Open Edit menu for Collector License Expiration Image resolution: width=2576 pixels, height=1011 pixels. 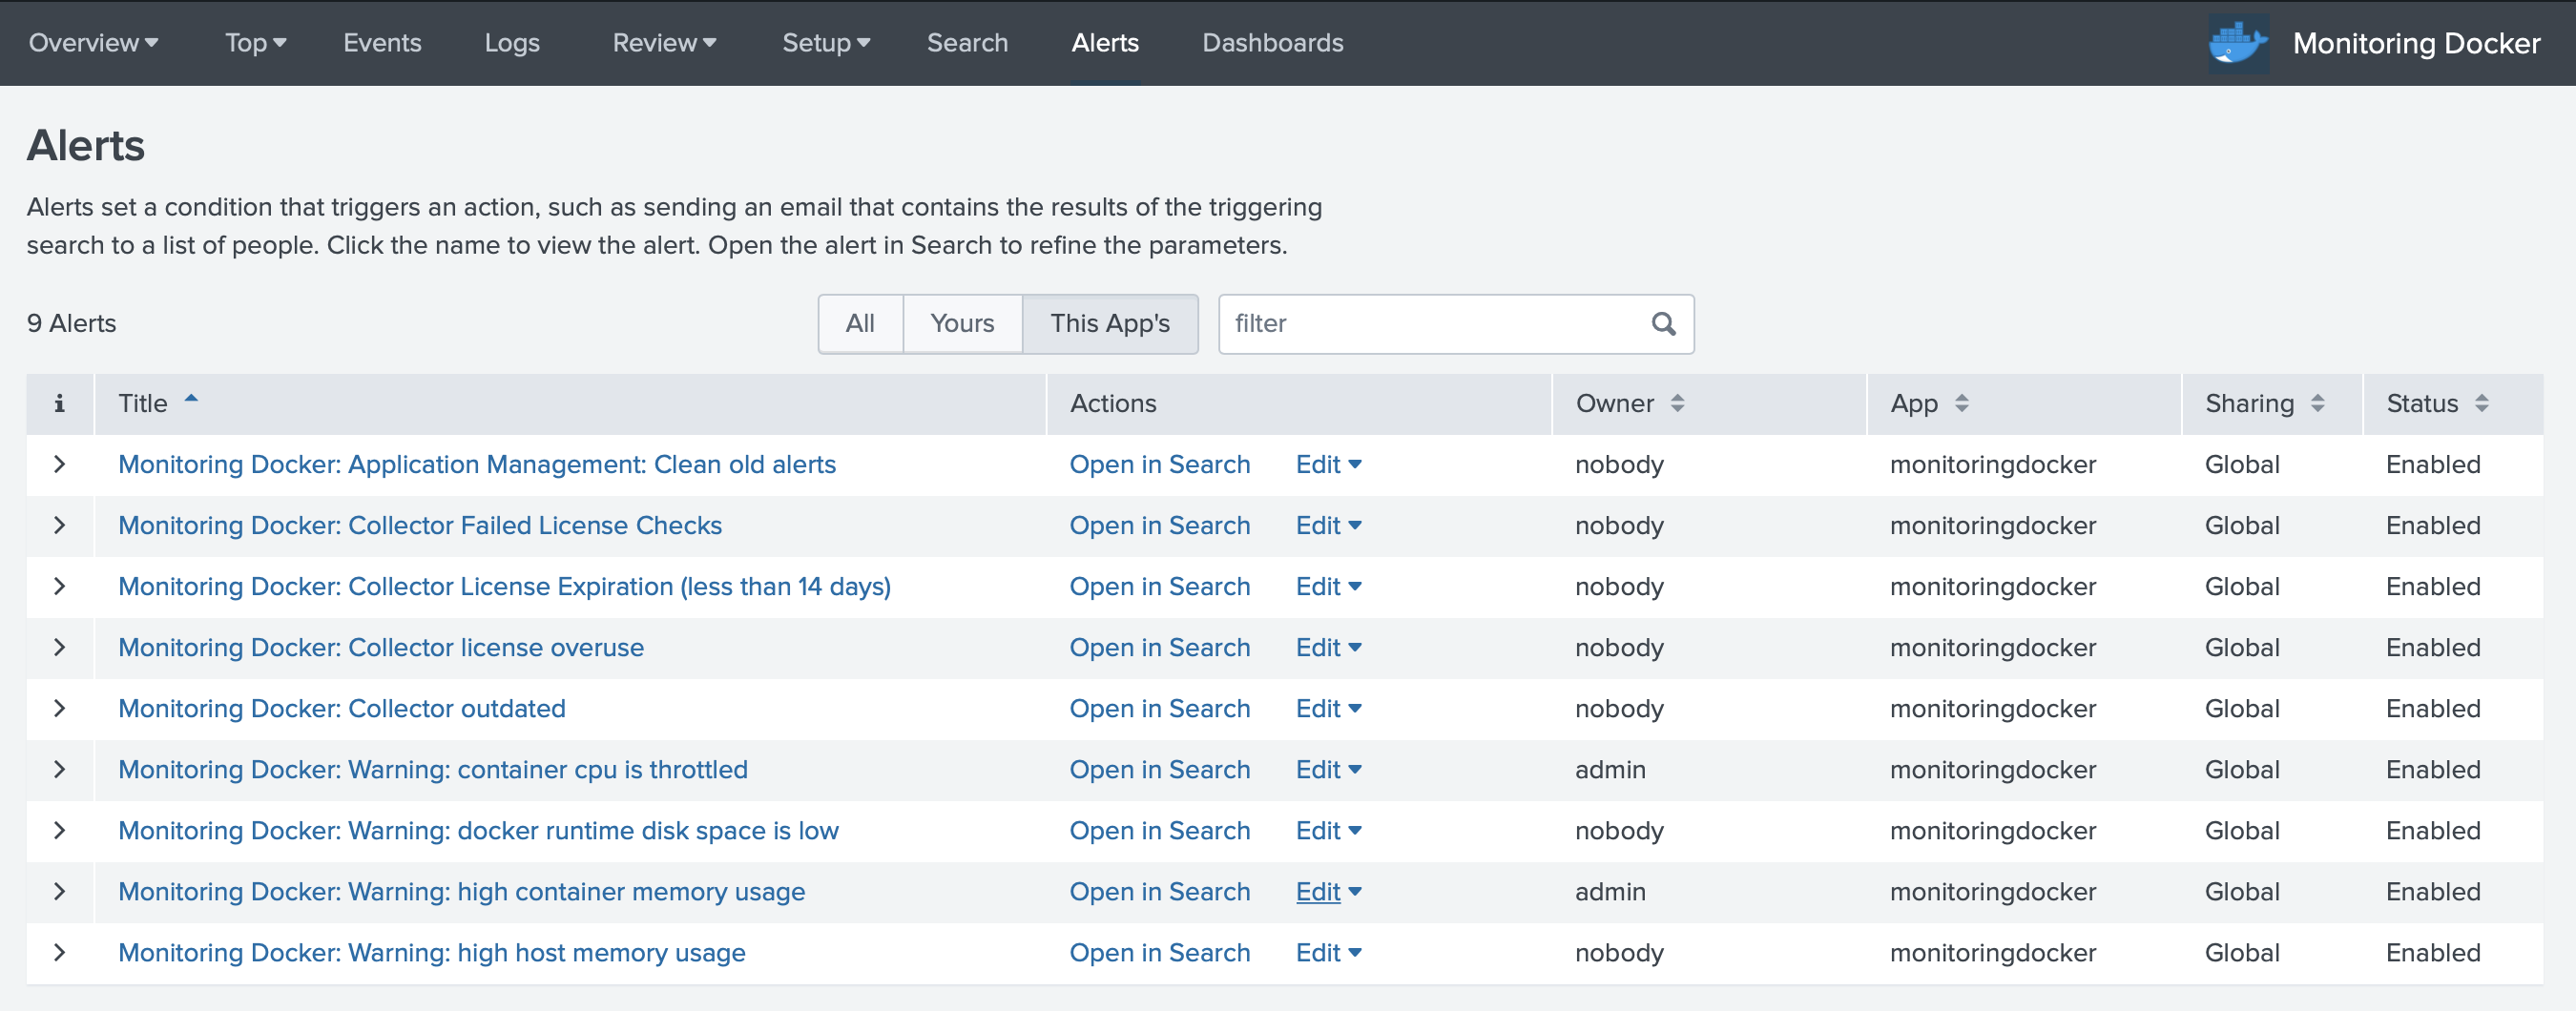tap(1328, 586)
